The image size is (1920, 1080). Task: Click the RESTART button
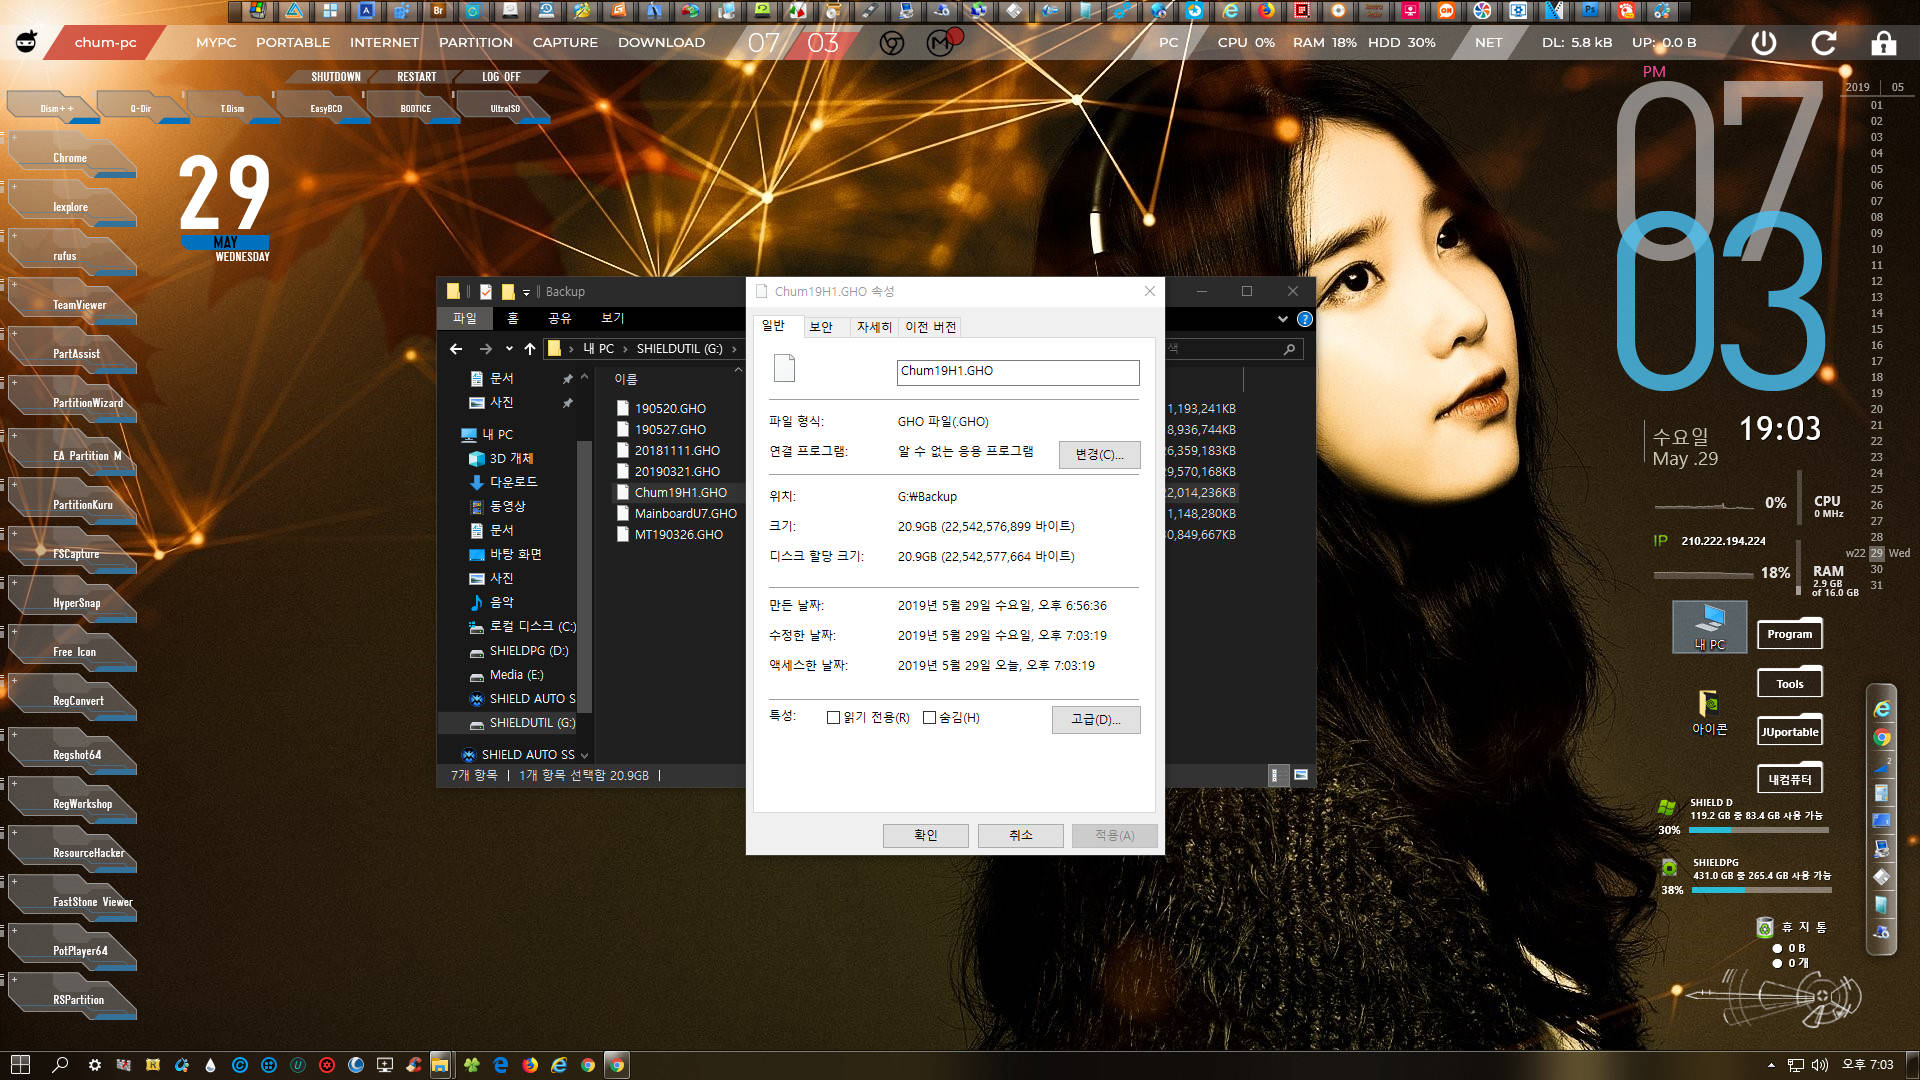click(416, 77)
